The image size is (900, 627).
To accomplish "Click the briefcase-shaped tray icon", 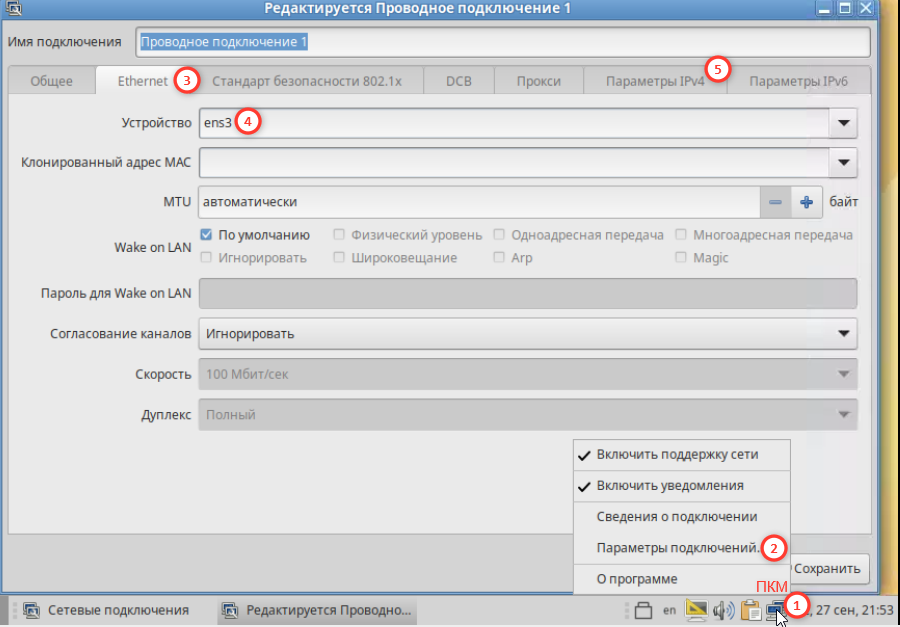I will click(644, 610).
